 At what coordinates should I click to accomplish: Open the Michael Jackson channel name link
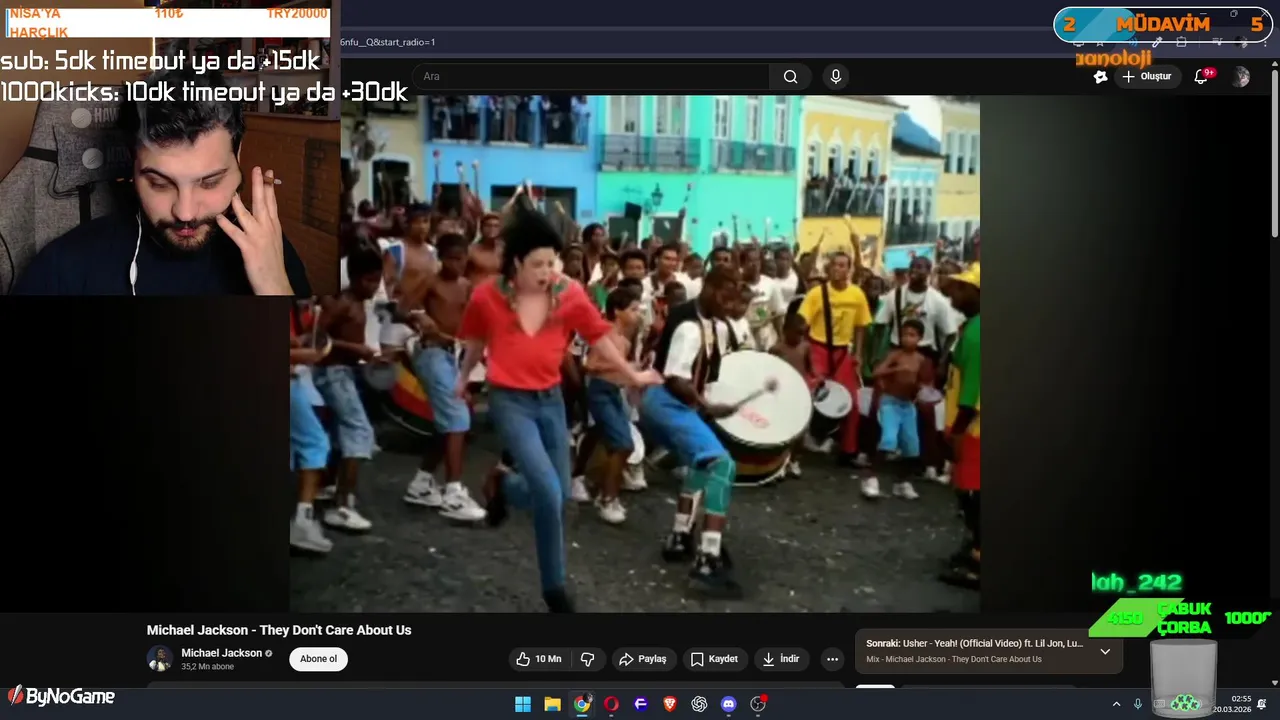click(221, 653)
